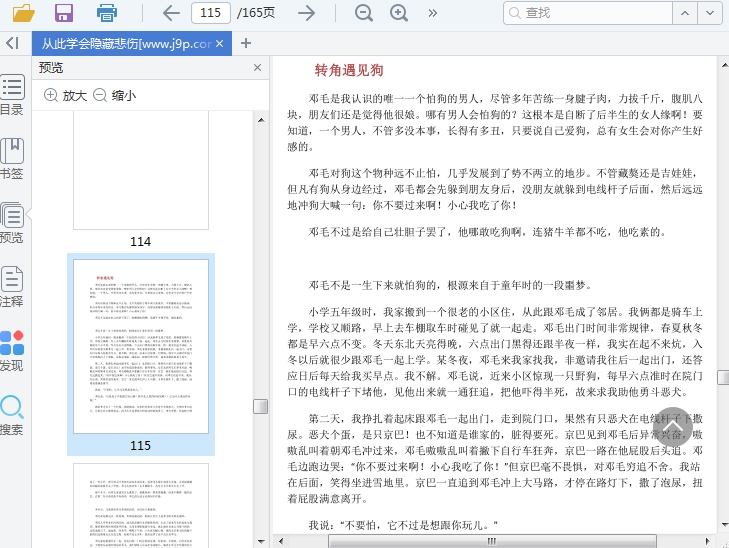This screenshot has width=729, height=548.
Task: Open the 目录 table of contents panel
Action: coord(12,95)
